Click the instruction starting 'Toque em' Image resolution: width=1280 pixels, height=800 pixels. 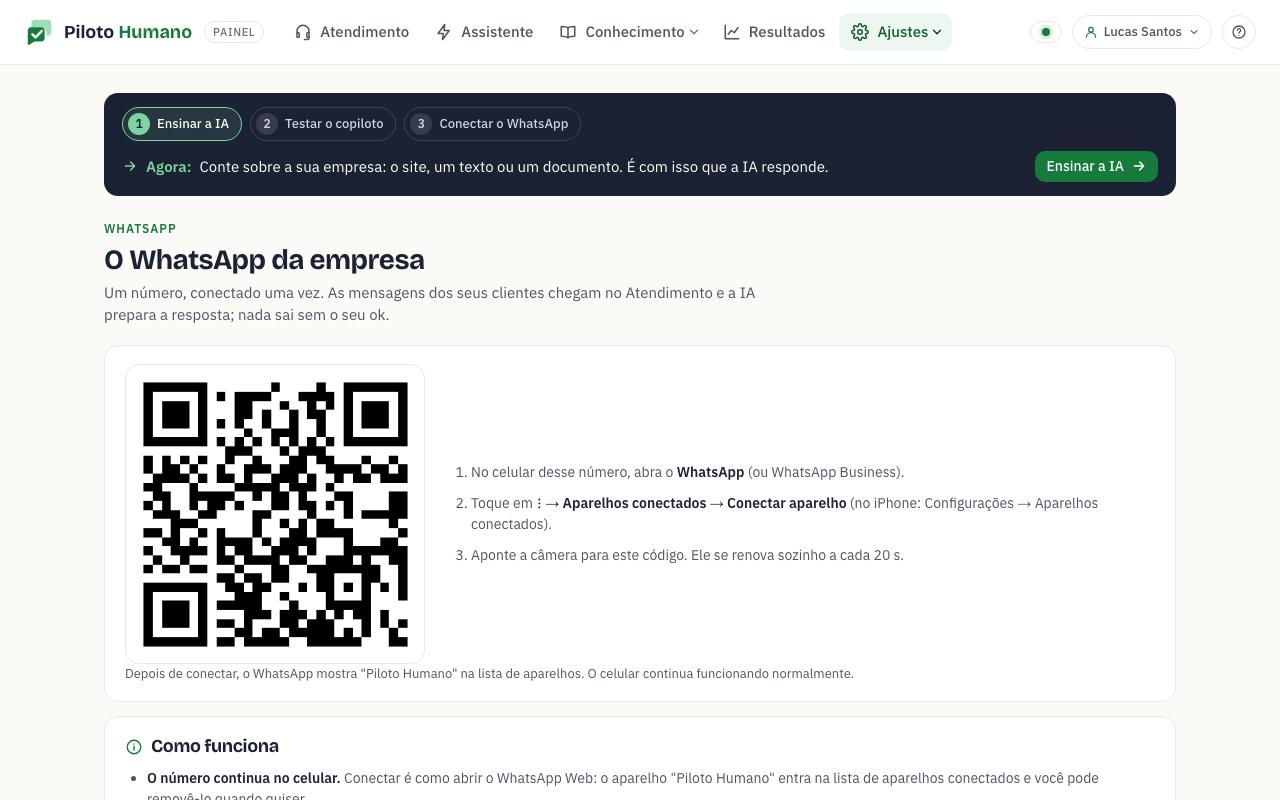coord(784,514)
